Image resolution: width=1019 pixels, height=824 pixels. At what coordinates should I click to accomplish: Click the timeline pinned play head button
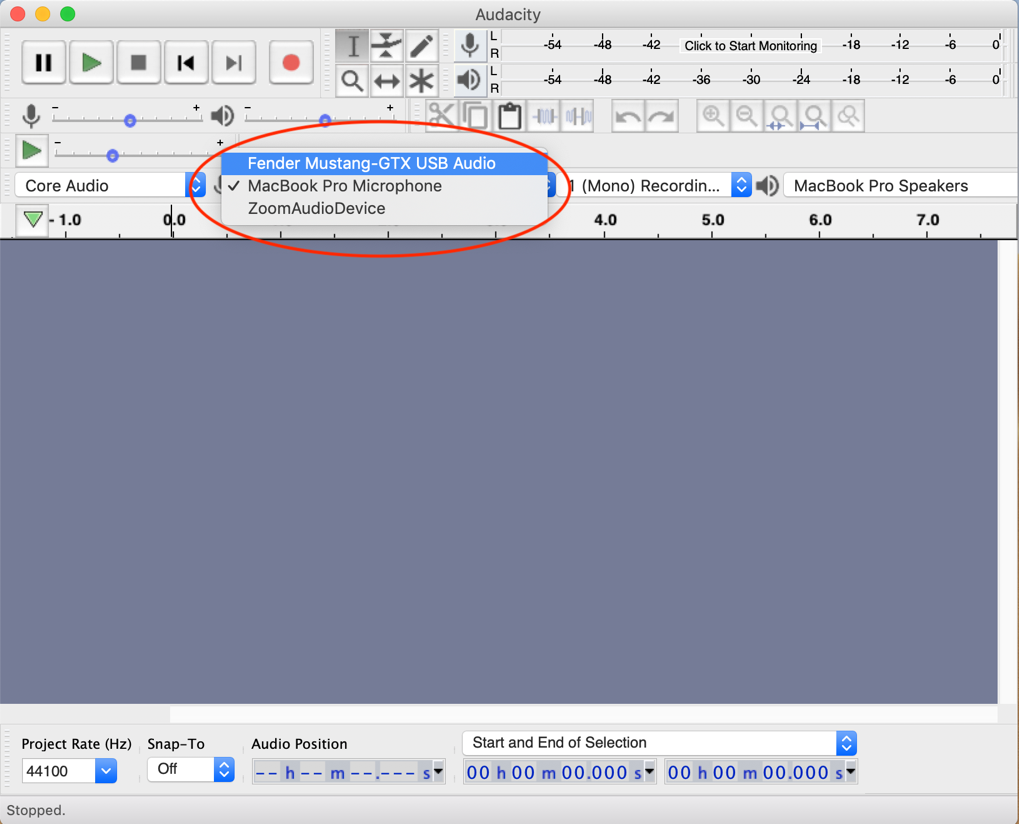pyautogui.click(x=32, y=220)
